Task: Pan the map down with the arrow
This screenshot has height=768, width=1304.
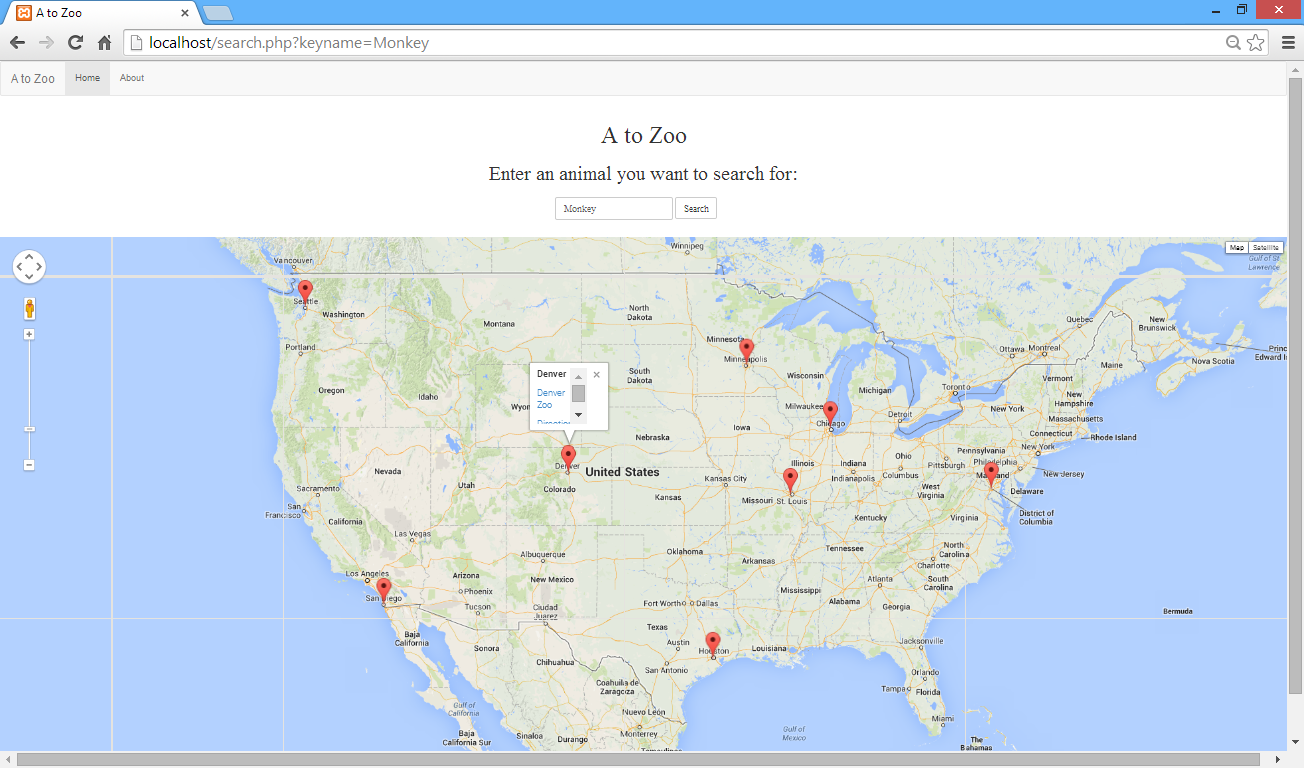Action: [29, 278]
